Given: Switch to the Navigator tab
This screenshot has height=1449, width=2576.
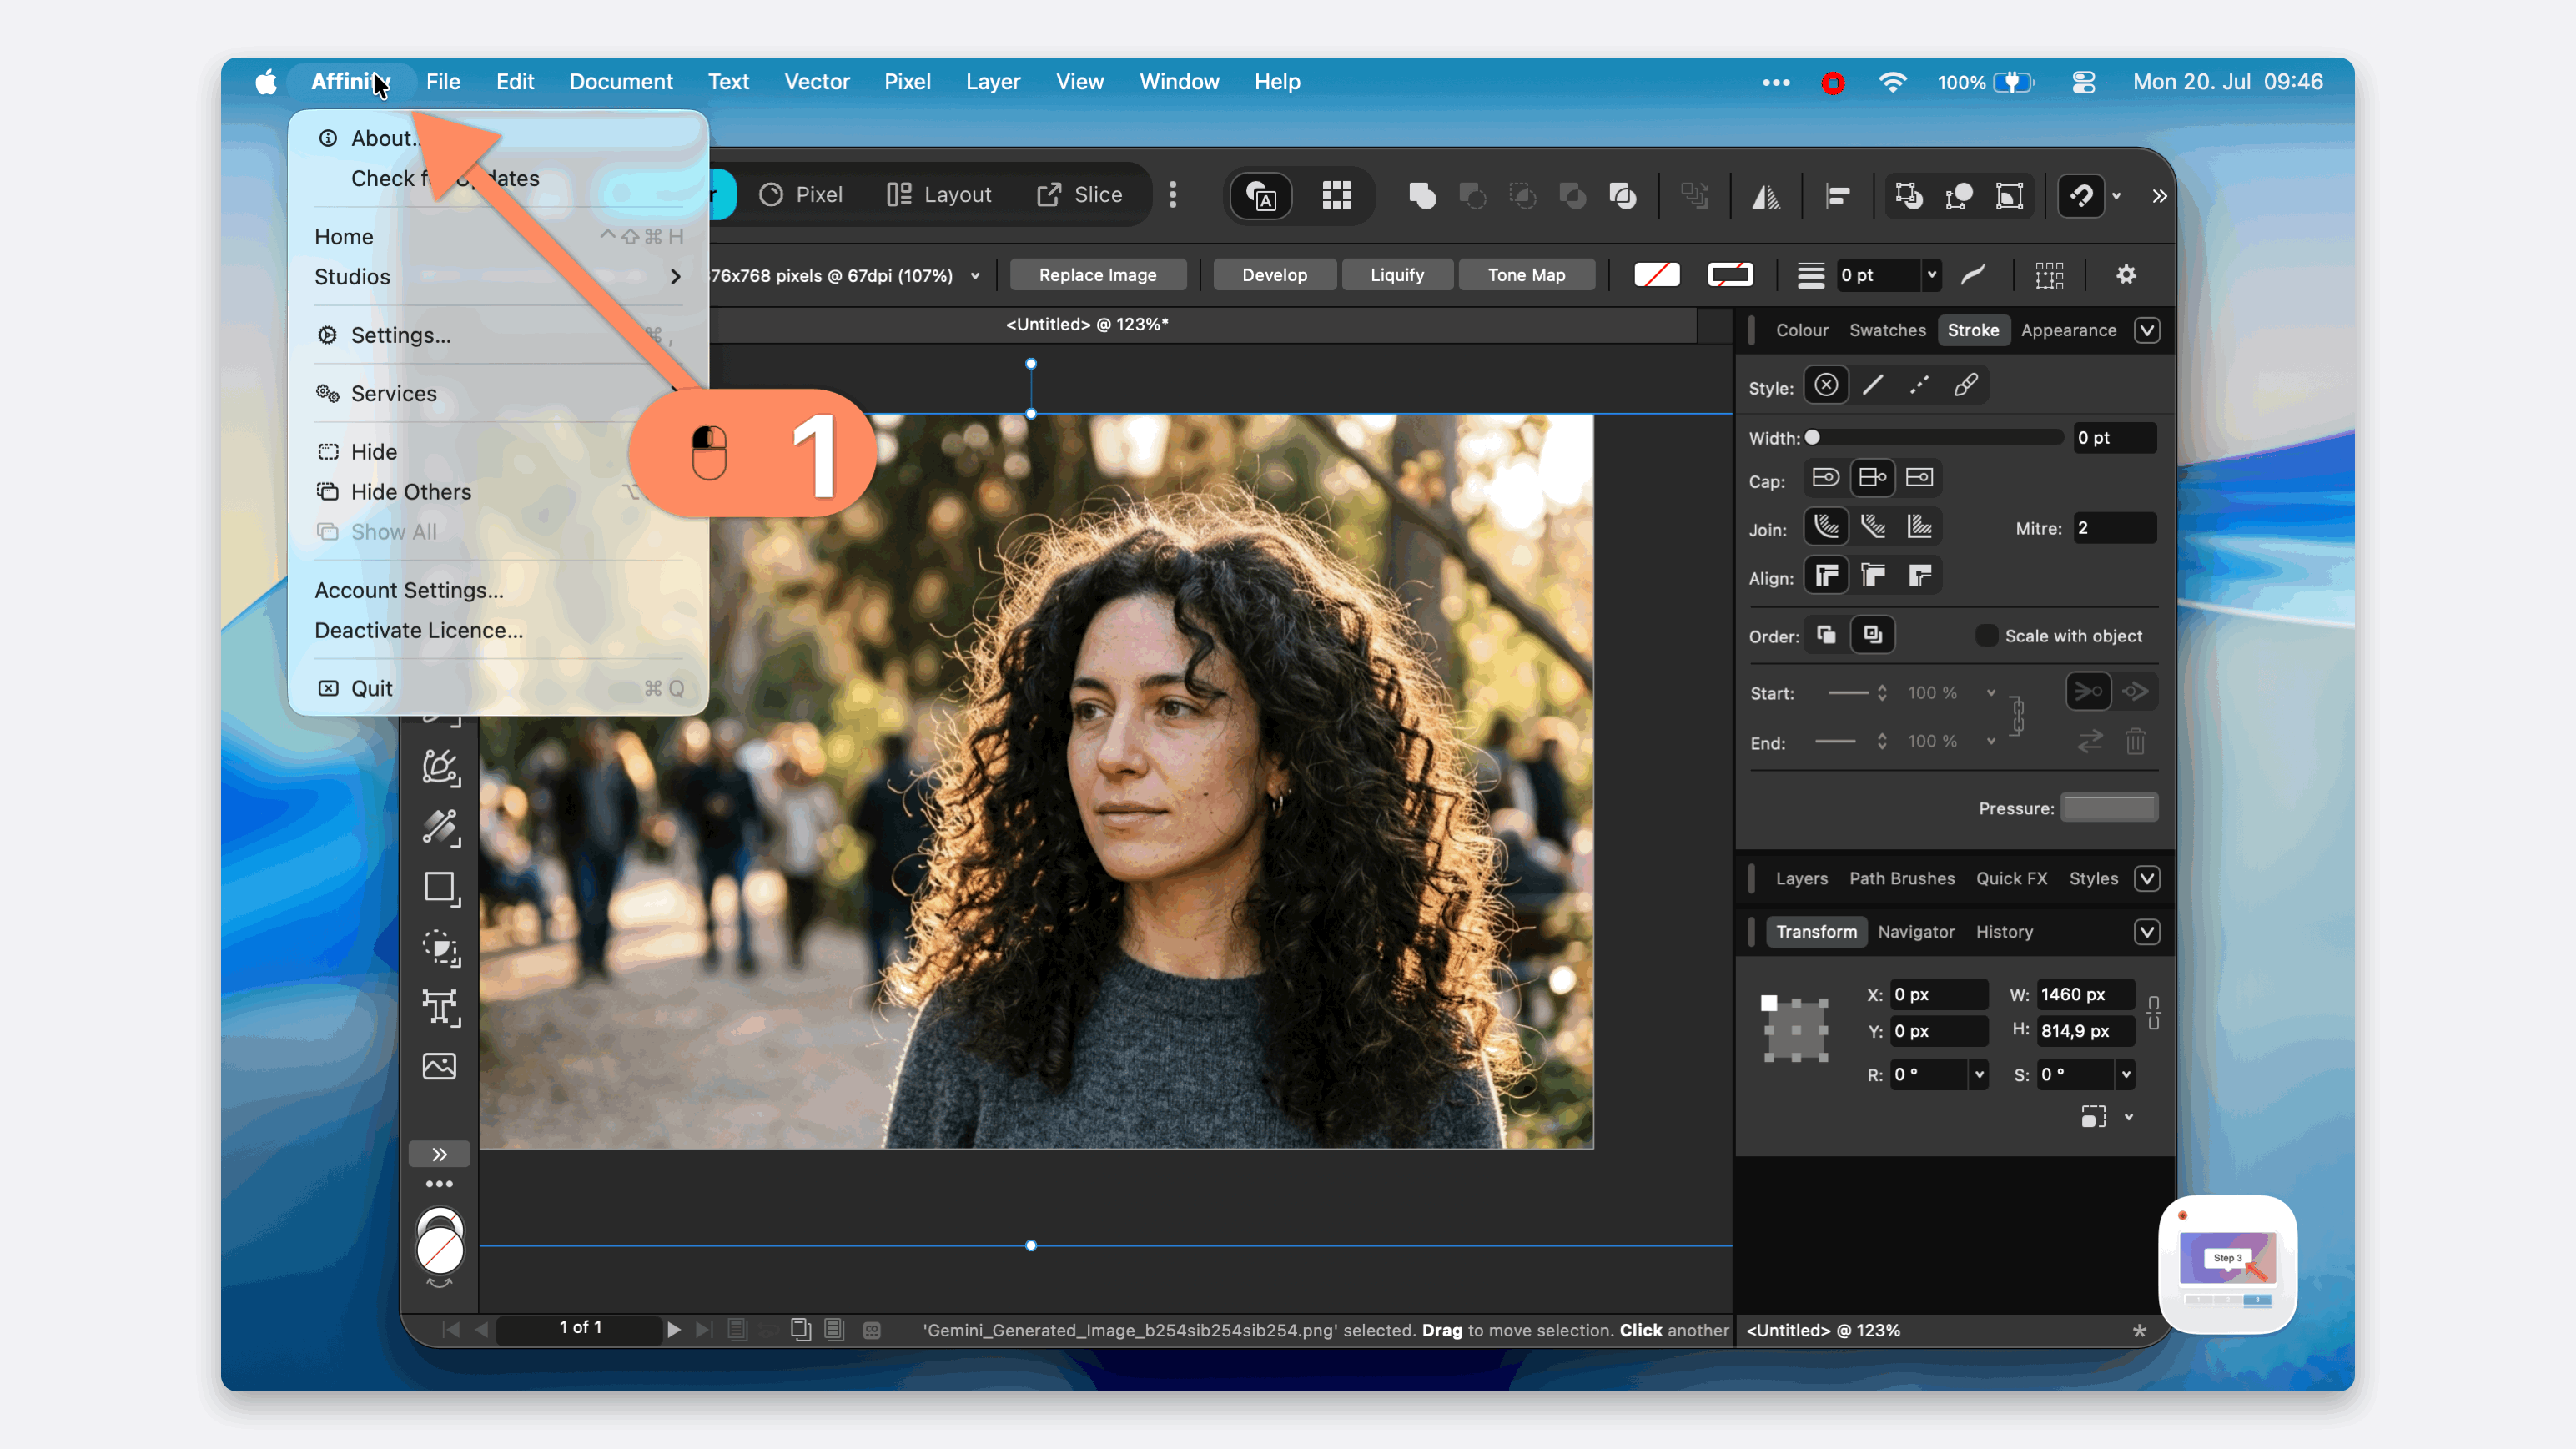Looking at the screenshot, I should click(x=1916, y=933).
